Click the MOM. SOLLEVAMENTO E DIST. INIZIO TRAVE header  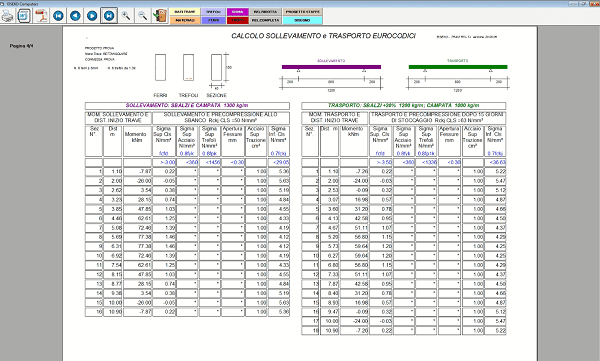click(x=118, y=118)
